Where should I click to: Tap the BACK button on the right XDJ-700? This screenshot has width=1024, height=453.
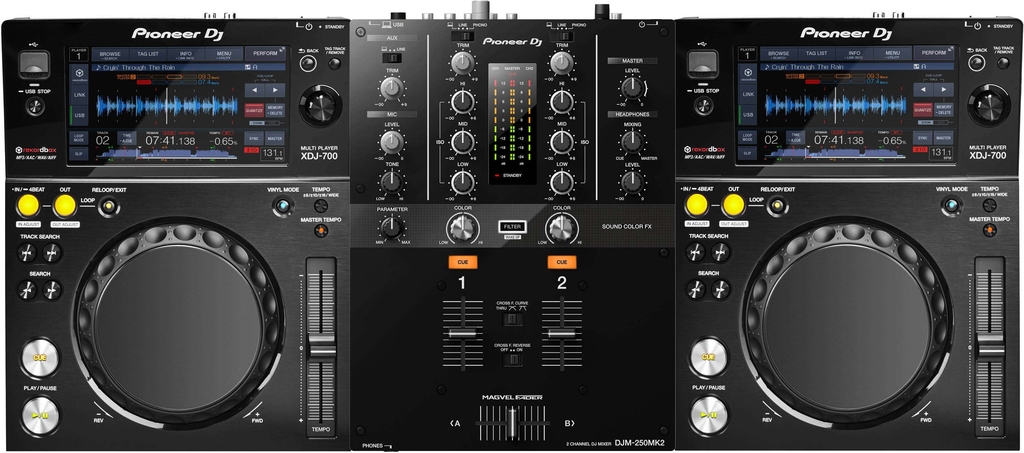pyautogui.click(x=976, y=63)
